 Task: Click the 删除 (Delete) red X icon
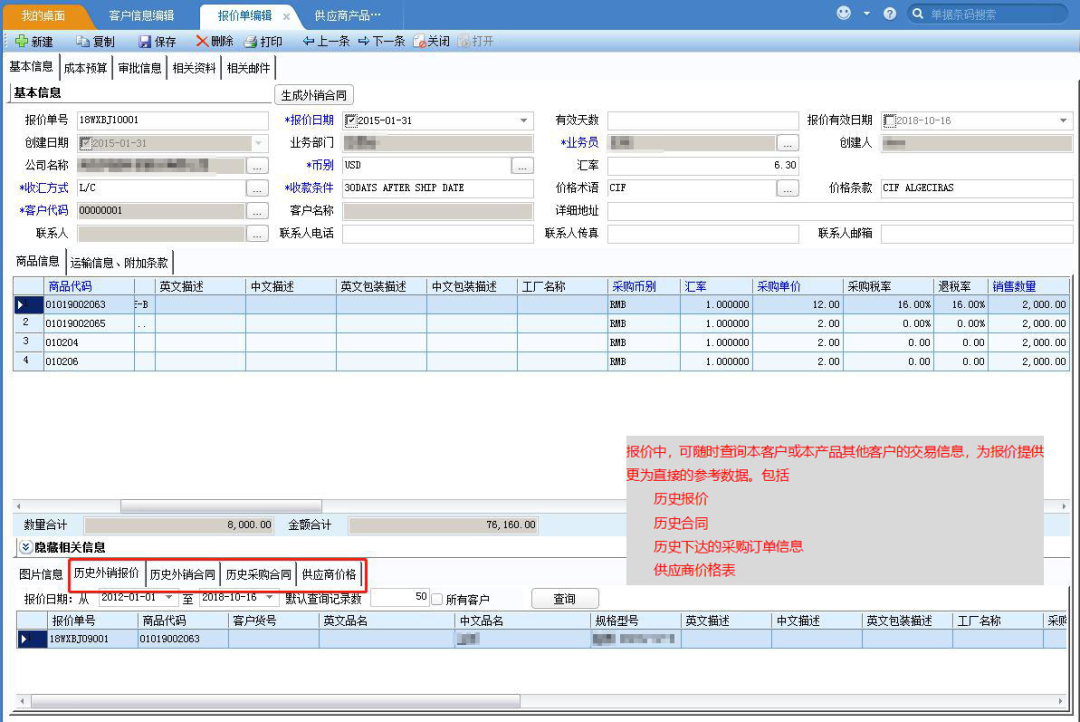[202, 42]
